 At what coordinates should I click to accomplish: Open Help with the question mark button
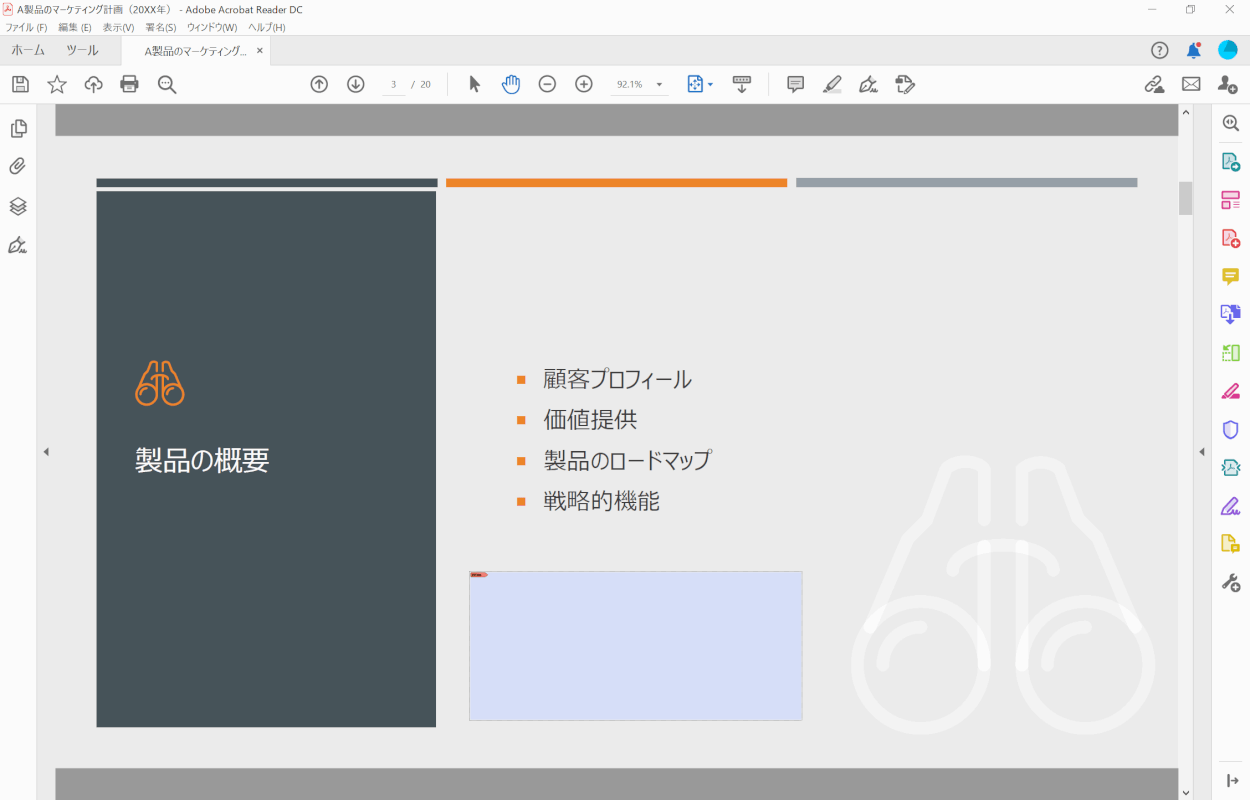[1158, 49]
